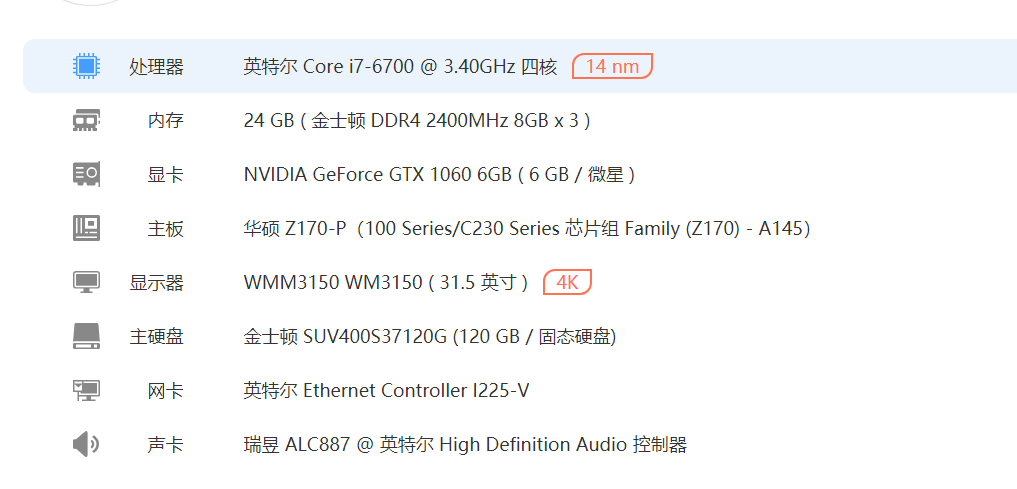The height and width of the screenshot is (489, 1017).
Task: Click the motherboard icon
Action: tap(87, 229)
